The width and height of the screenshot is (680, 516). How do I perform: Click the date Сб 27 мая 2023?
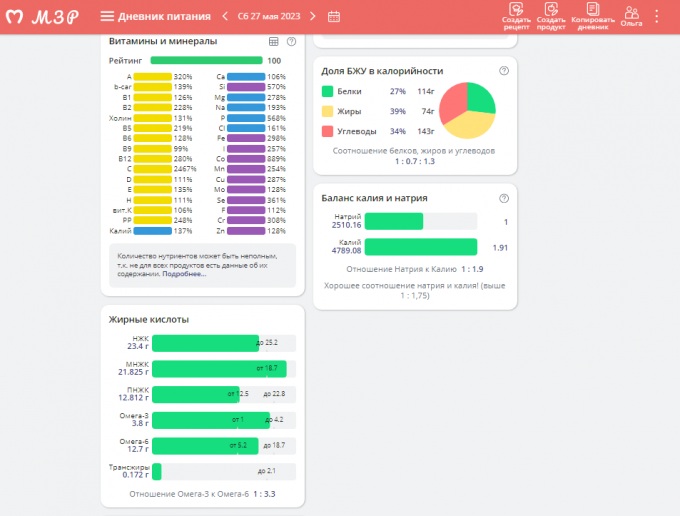click(269, 16)
